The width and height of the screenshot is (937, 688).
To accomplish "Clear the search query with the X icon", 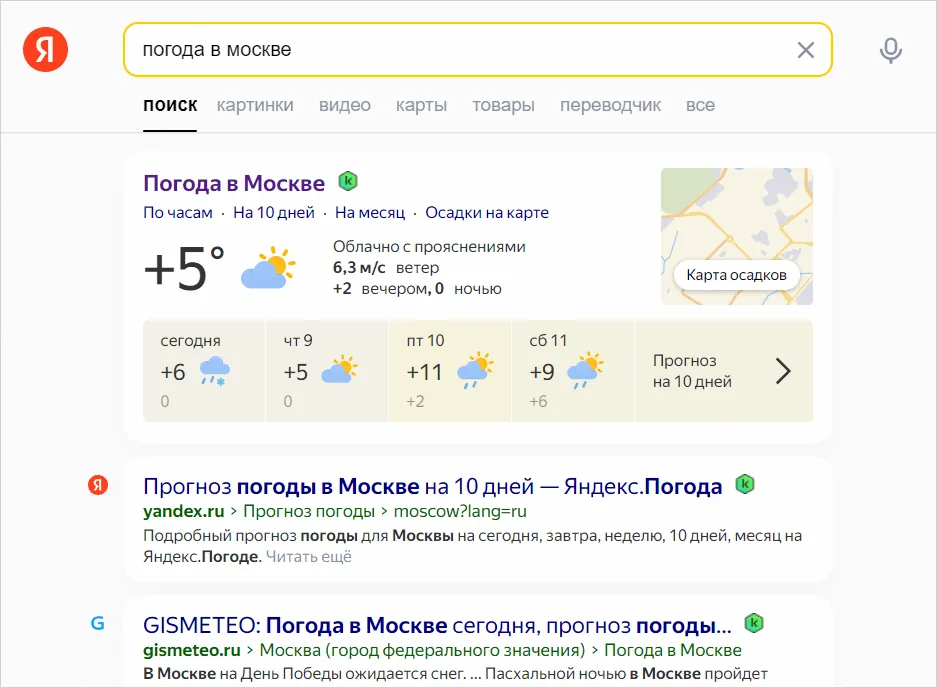I will point(806,49).
